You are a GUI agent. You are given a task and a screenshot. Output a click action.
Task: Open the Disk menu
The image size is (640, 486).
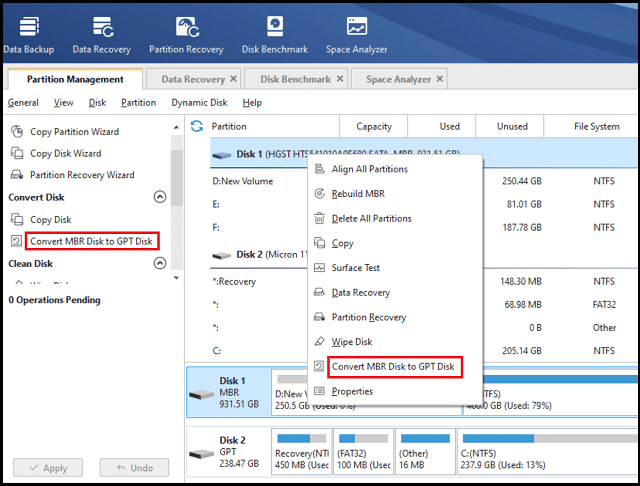(x=97, y=102)
